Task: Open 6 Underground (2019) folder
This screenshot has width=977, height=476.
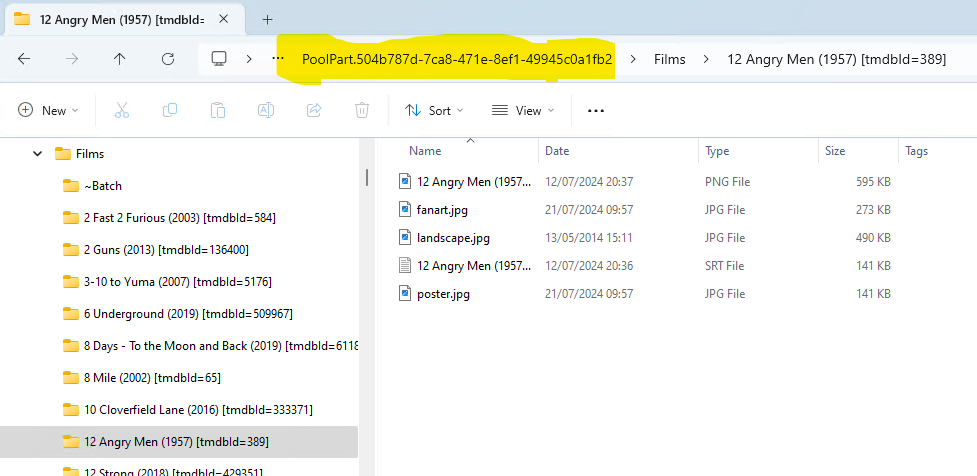Action: click(188, 313)
